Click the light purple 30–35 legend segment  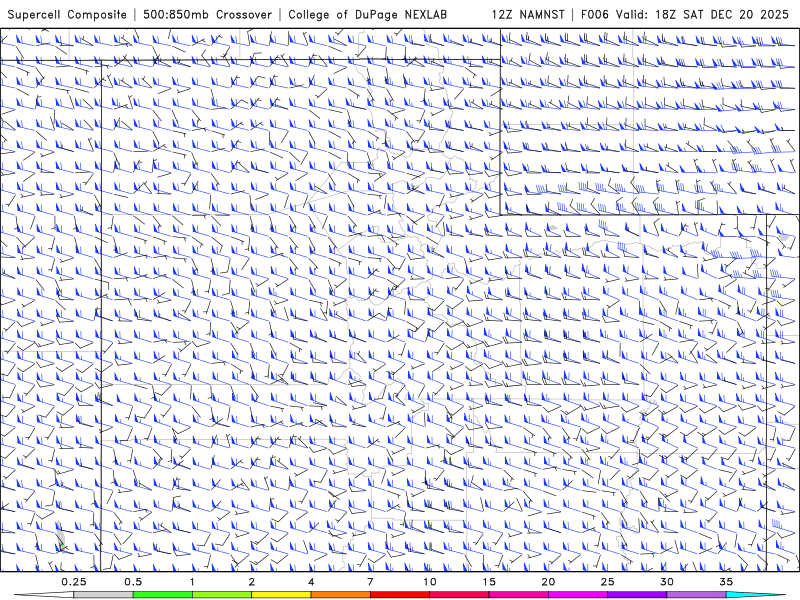point(696,595)
